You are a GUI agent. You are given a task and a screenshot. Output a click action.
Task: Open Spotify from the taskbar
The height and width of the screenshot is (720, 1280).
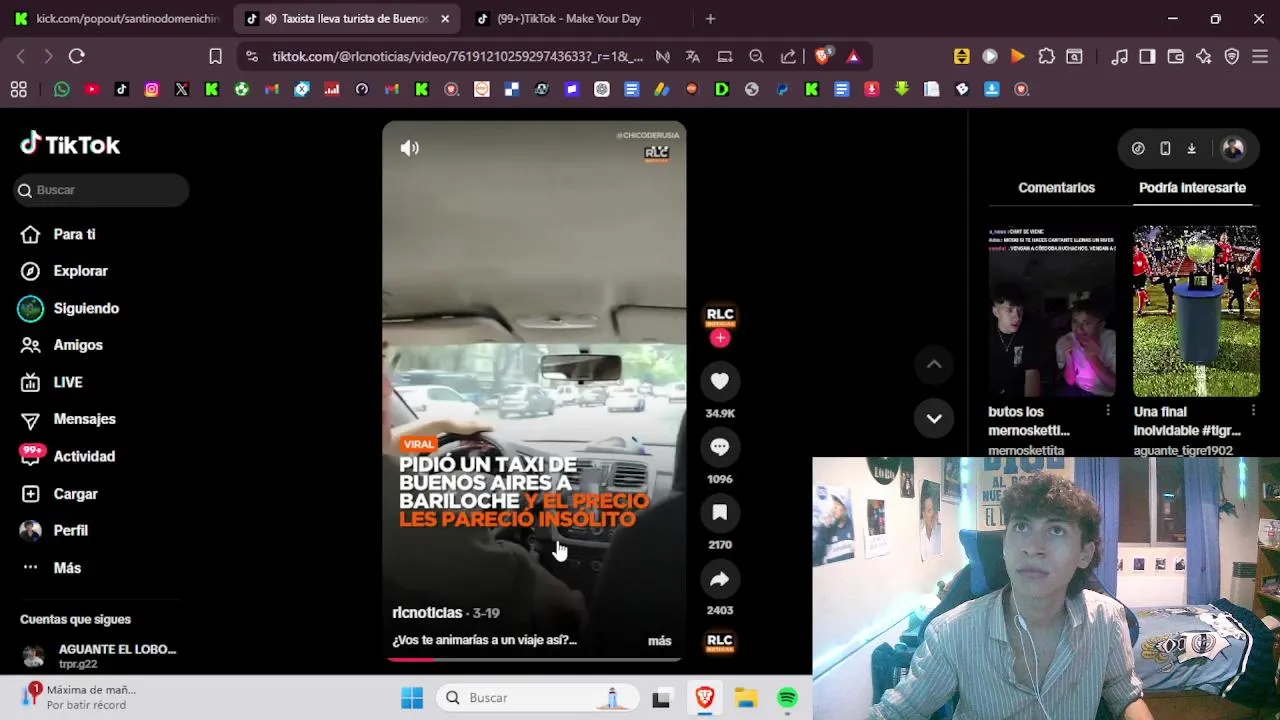point(788,698)
